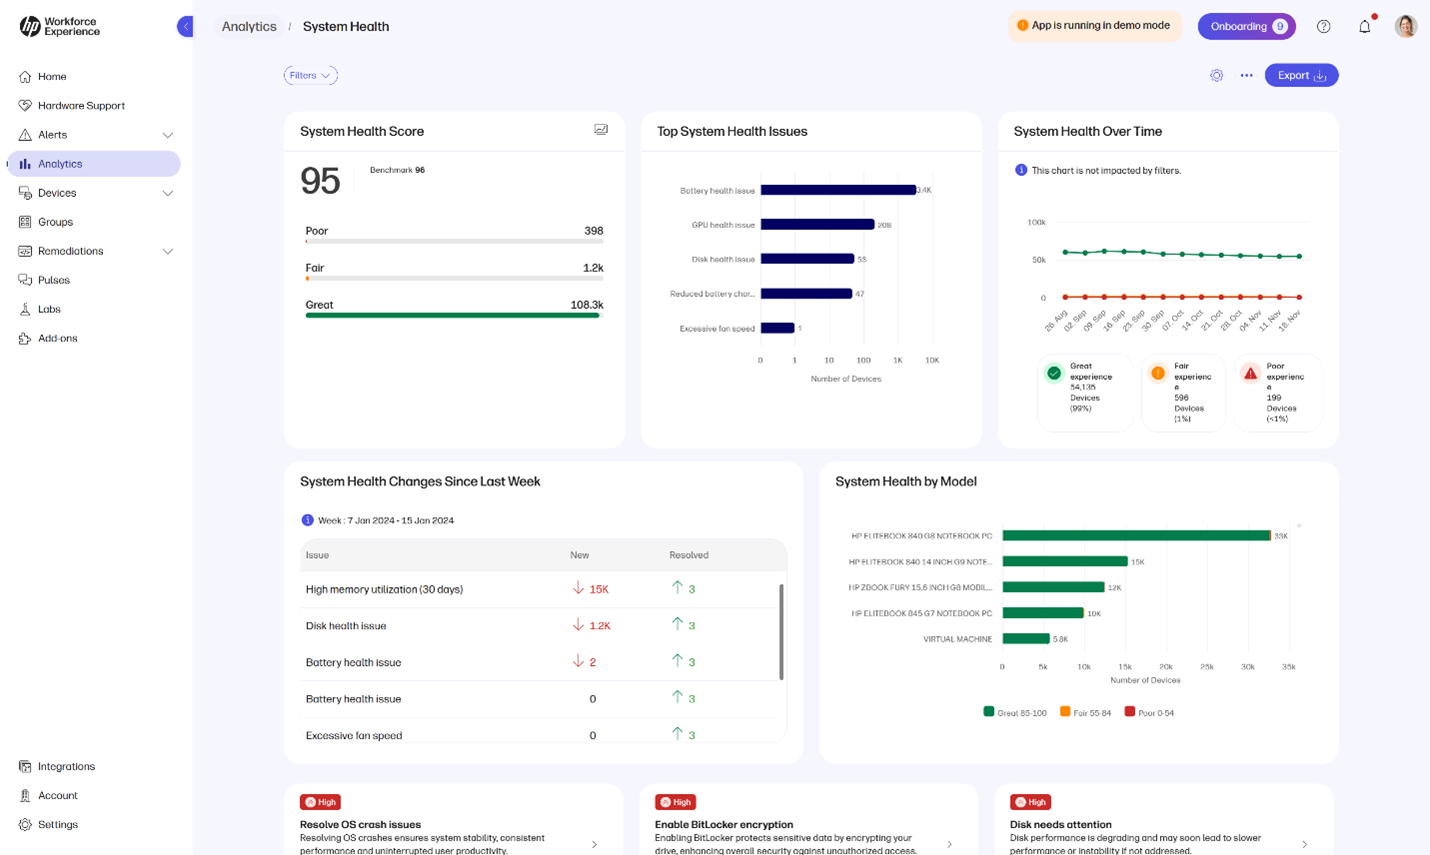
Task: Open Hardware Support in the sidebar
Action: (x=81, y=106)
